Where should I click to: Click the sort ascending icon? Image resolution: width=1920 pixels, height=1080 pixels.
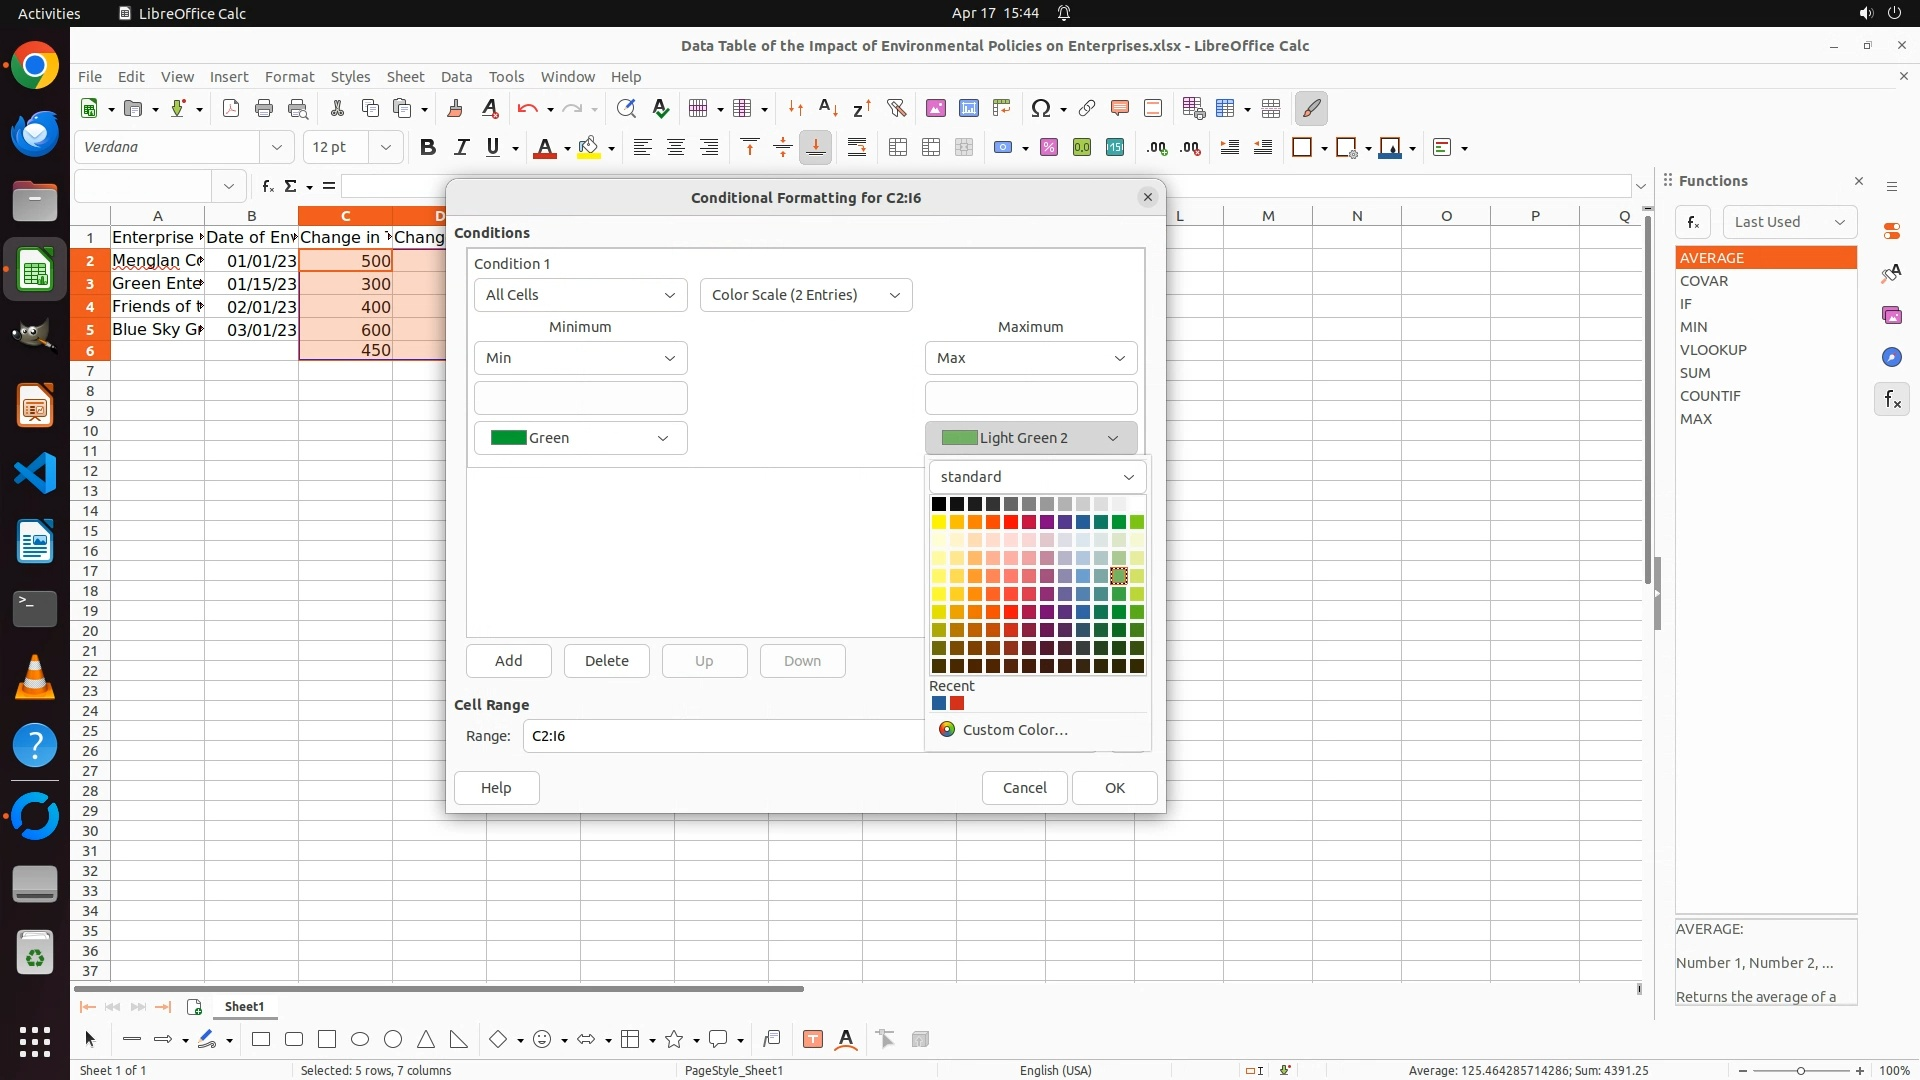click(x=828, y=109)
